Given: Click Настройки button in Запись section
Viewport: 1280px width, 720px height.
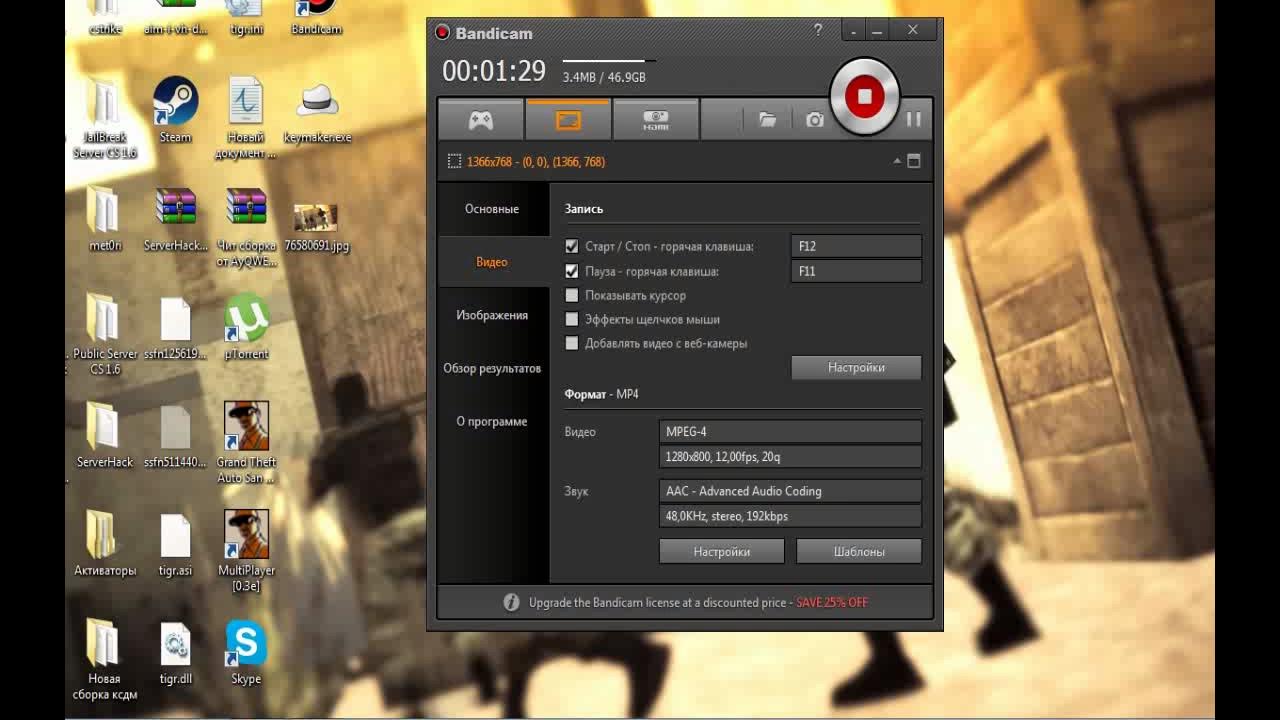Looking at the screenshot, I should pyautogui.click(x=856, y=368).
